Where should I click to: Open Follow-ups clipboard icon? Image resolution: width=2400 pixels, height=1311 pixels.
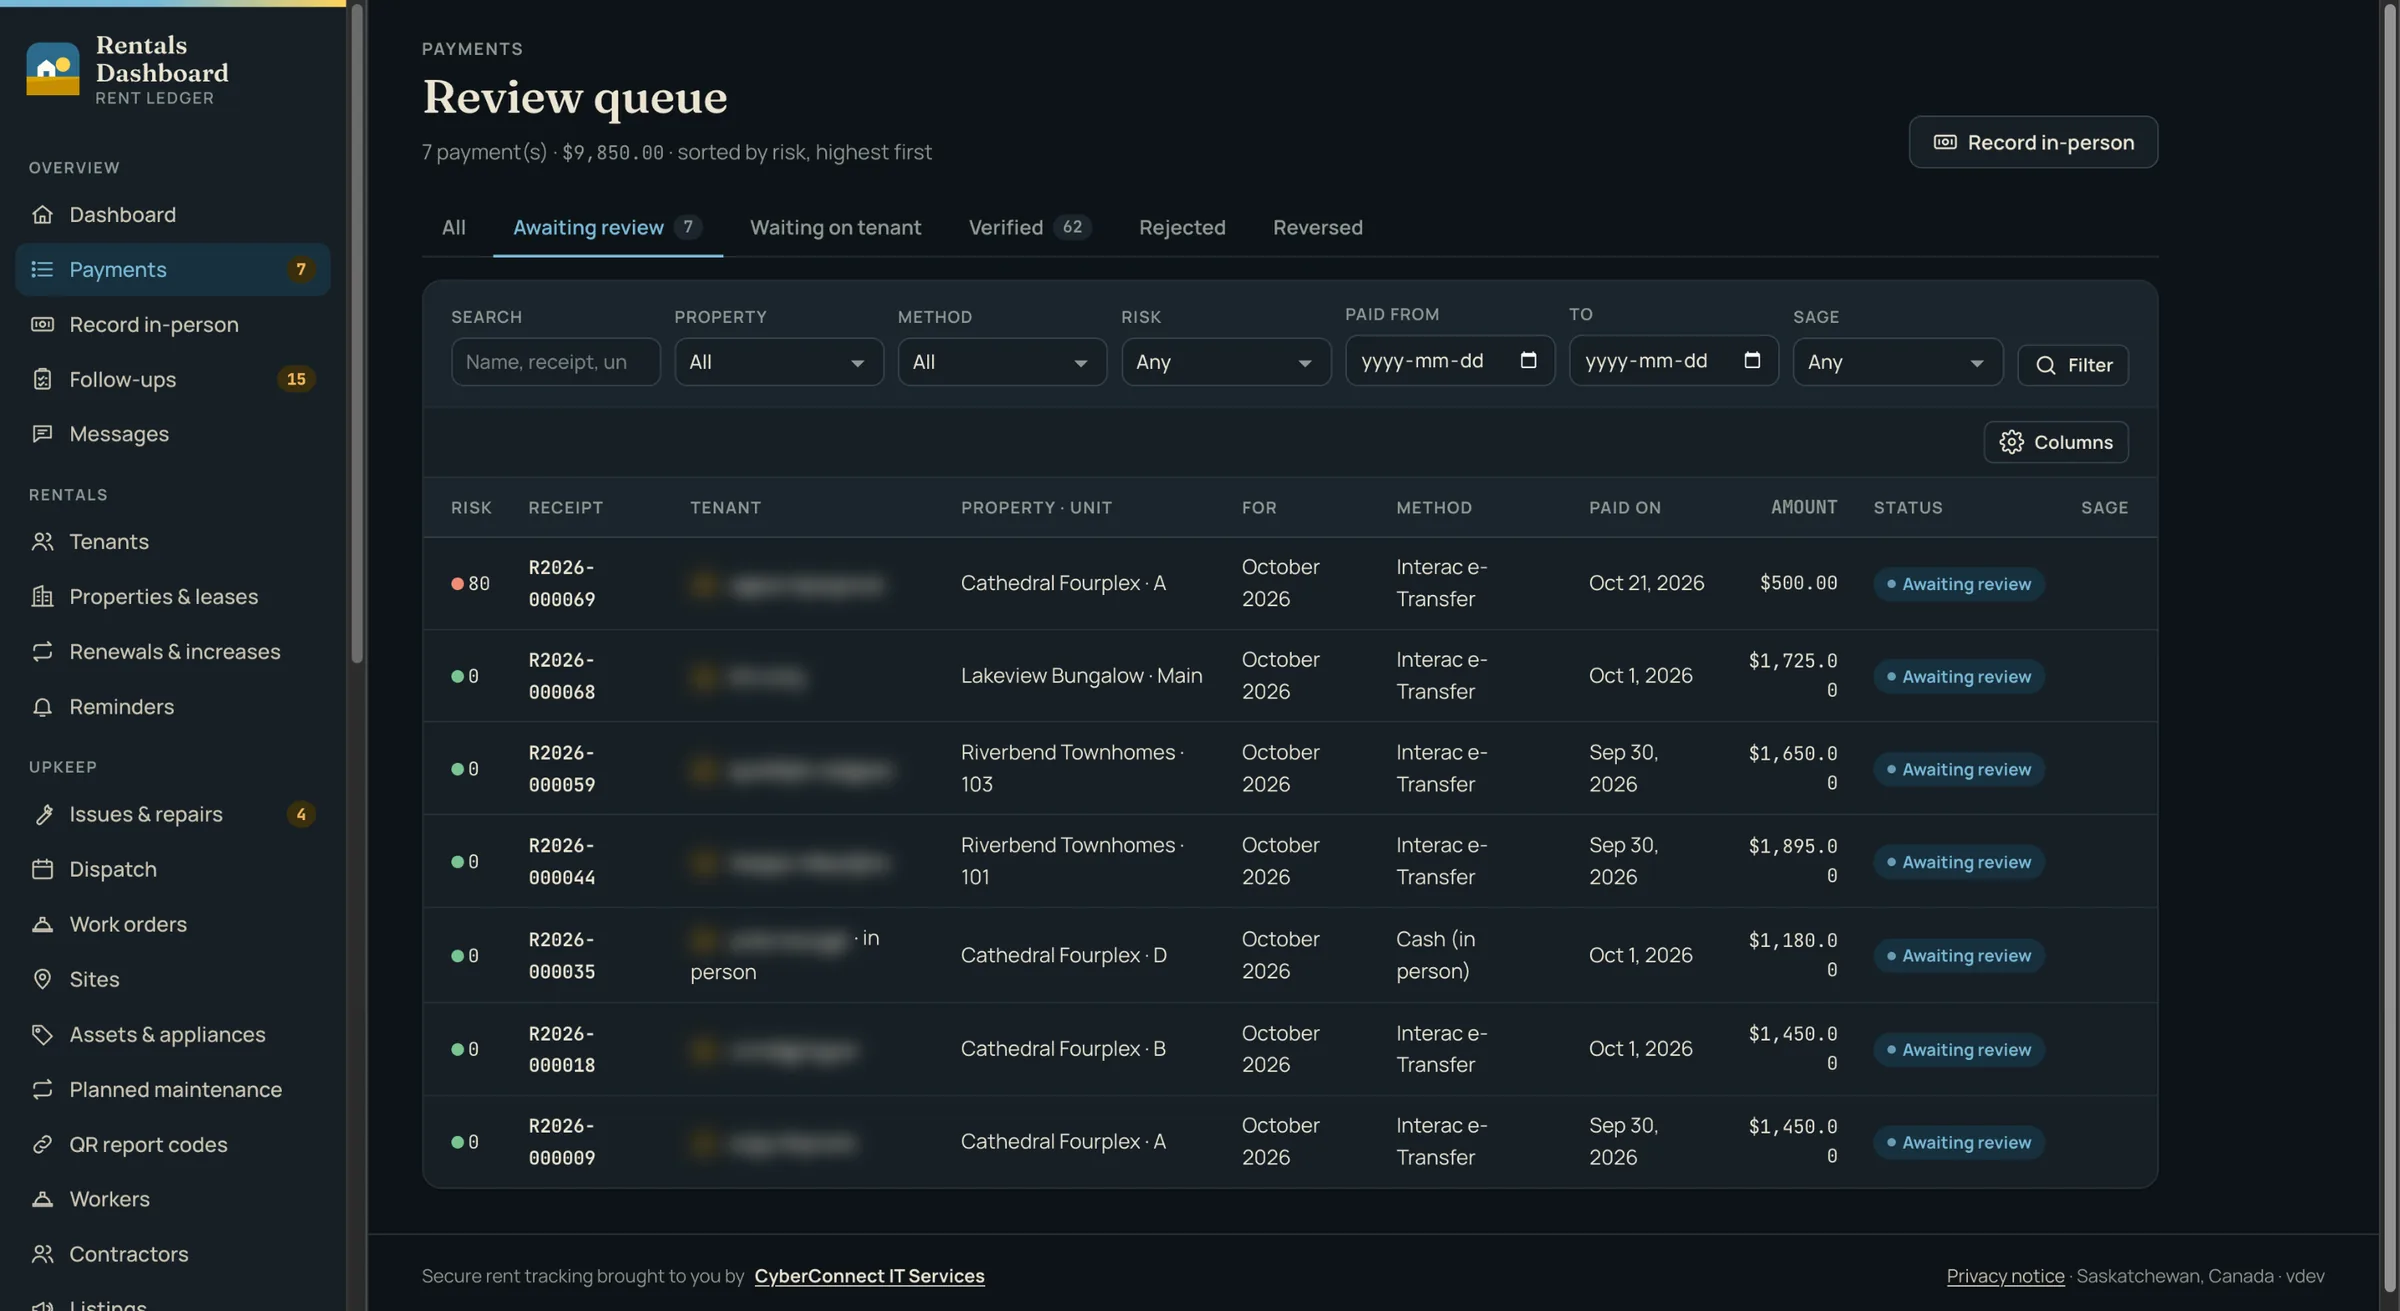42,379
